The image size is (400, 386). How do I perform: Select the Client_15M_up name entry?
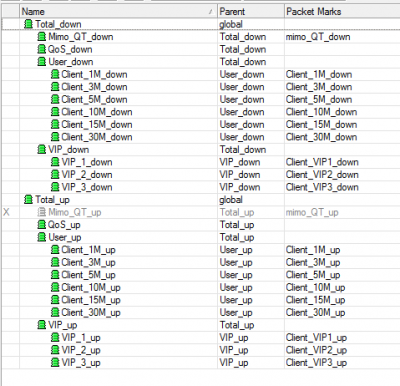click(x=91, y=300)
